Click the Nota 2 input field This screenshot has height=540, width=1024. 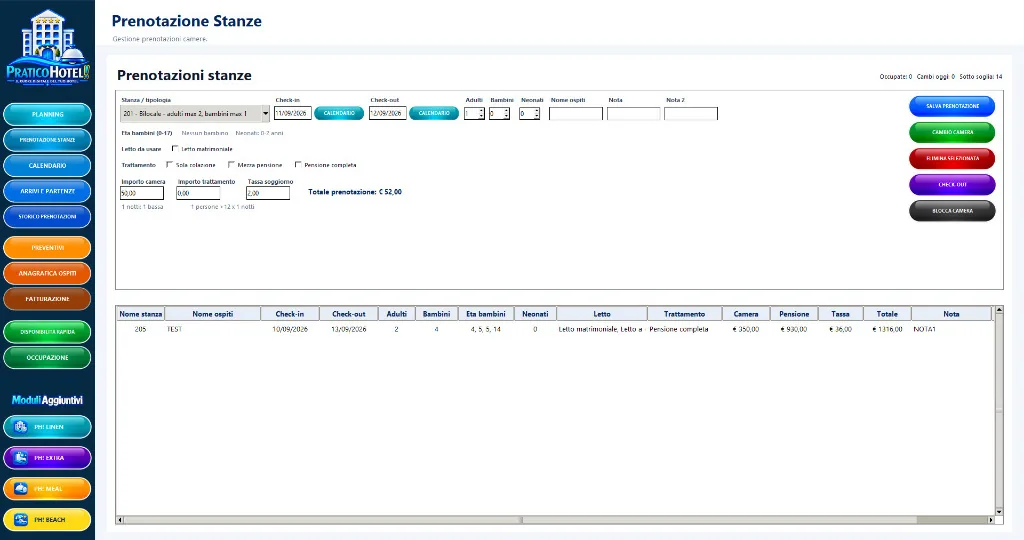click(691, 114)
